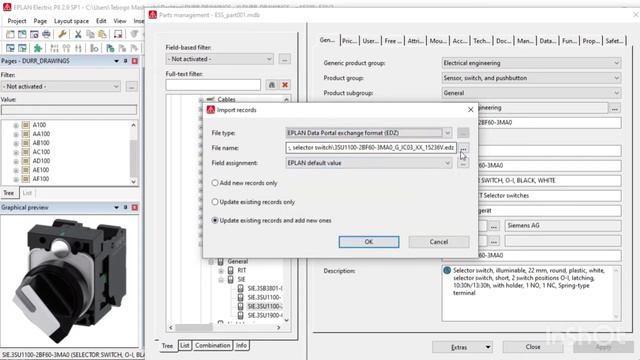640x360 pixels.
Task: Click the SIE.3SU1900 part icon
Action: click(240, 315)
